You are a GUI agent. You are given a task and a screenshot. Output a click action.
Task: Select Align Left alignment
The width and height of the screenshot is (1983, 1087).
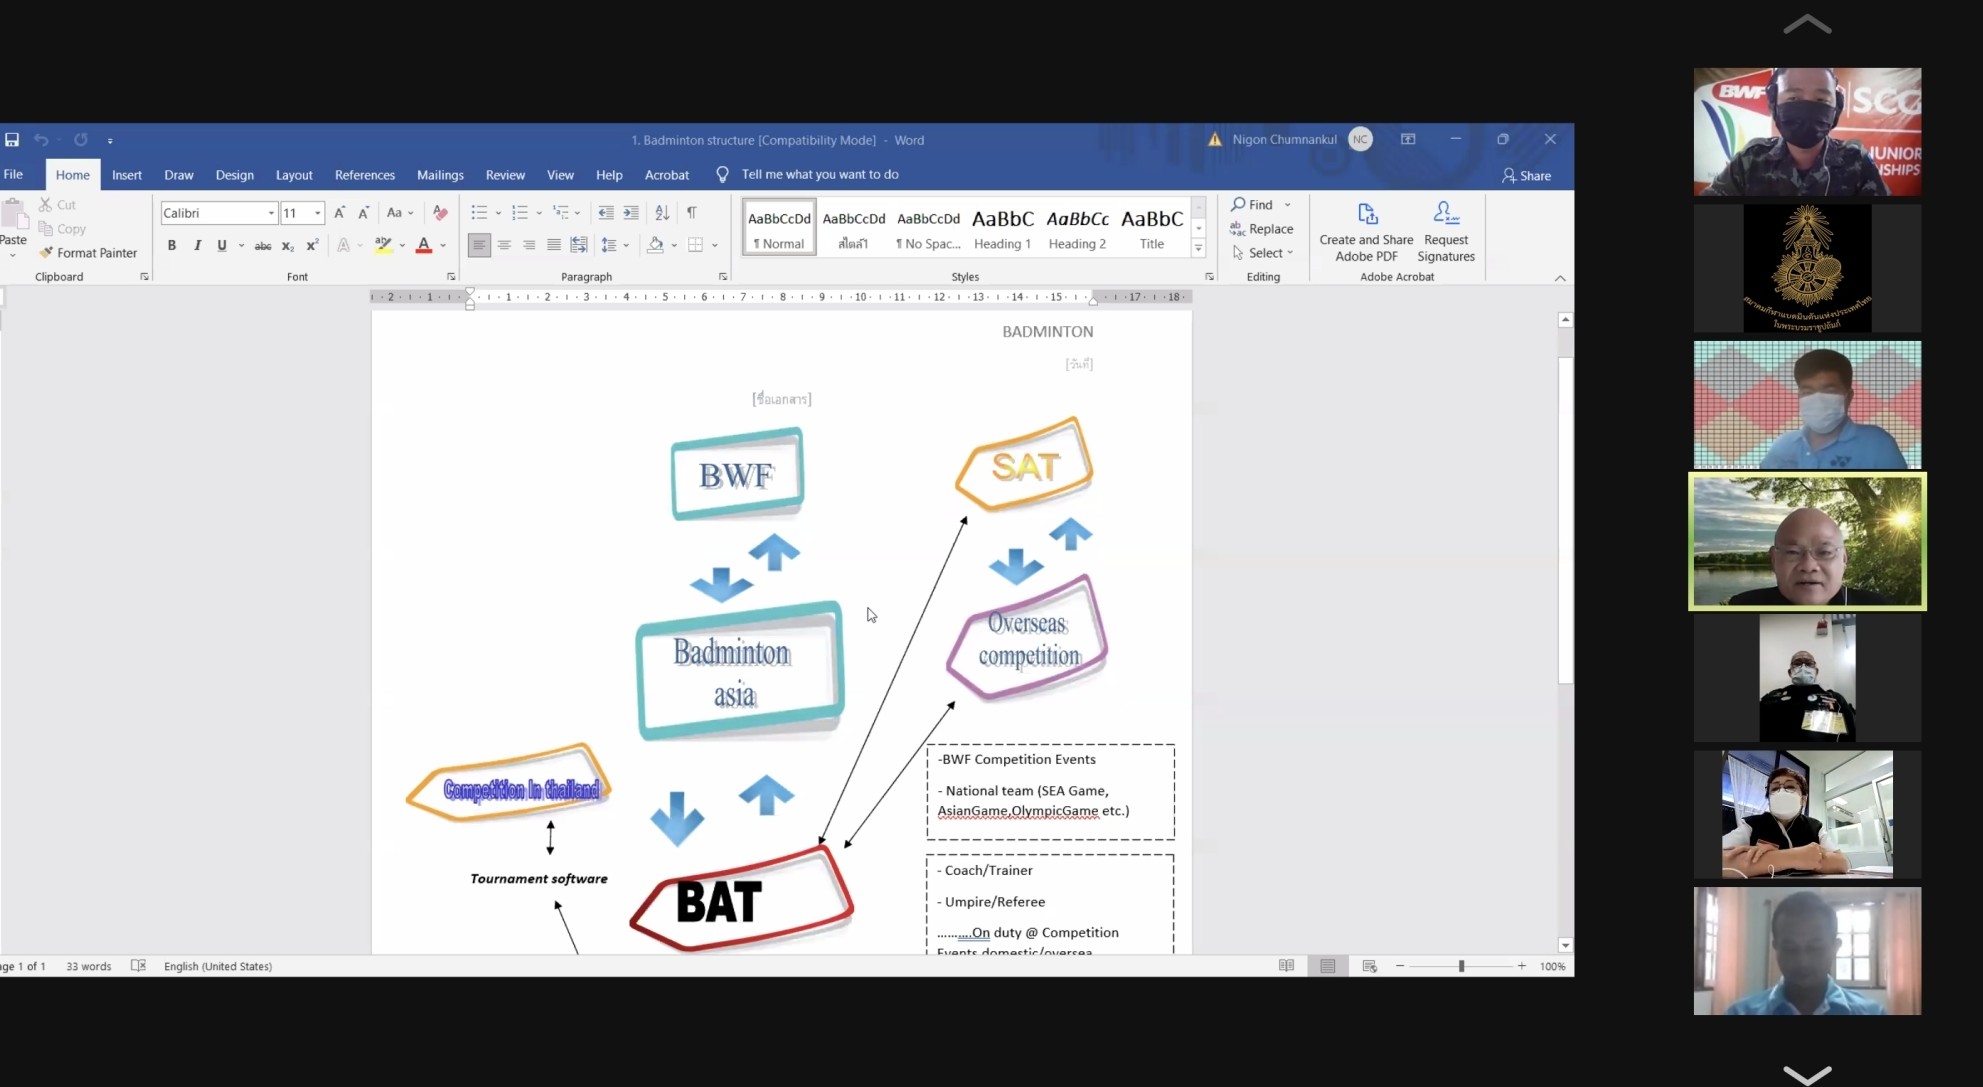pos(479,245)
